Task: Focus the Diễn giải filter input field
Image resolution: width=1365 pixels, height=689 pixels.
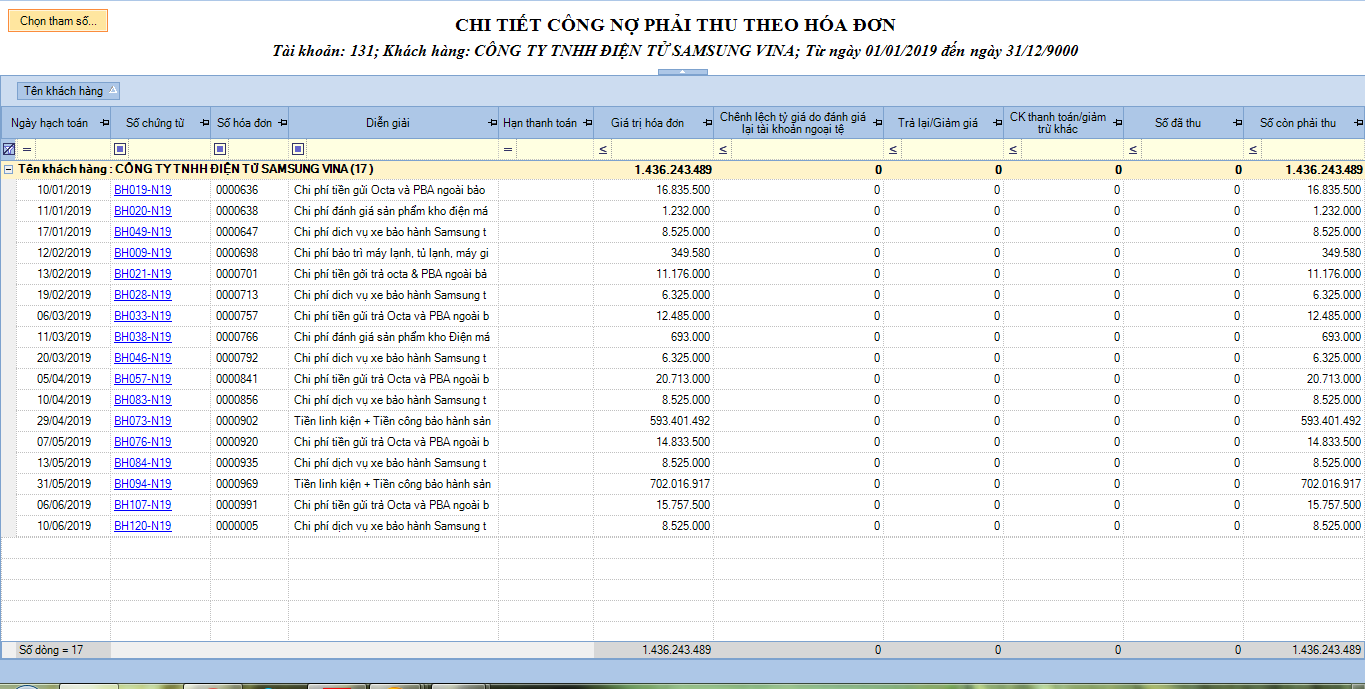Action: click(x=403, y=150)
